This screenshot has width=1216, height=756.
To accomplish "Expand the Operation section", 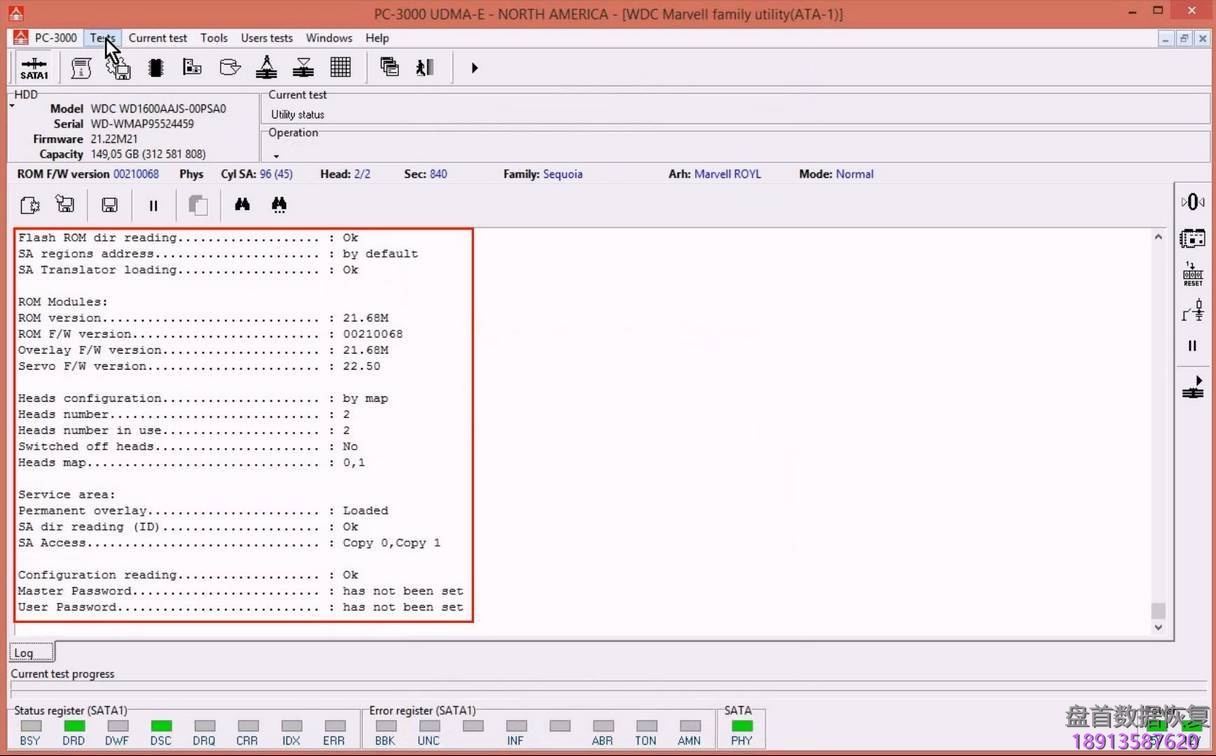I will tap(277, 155).
